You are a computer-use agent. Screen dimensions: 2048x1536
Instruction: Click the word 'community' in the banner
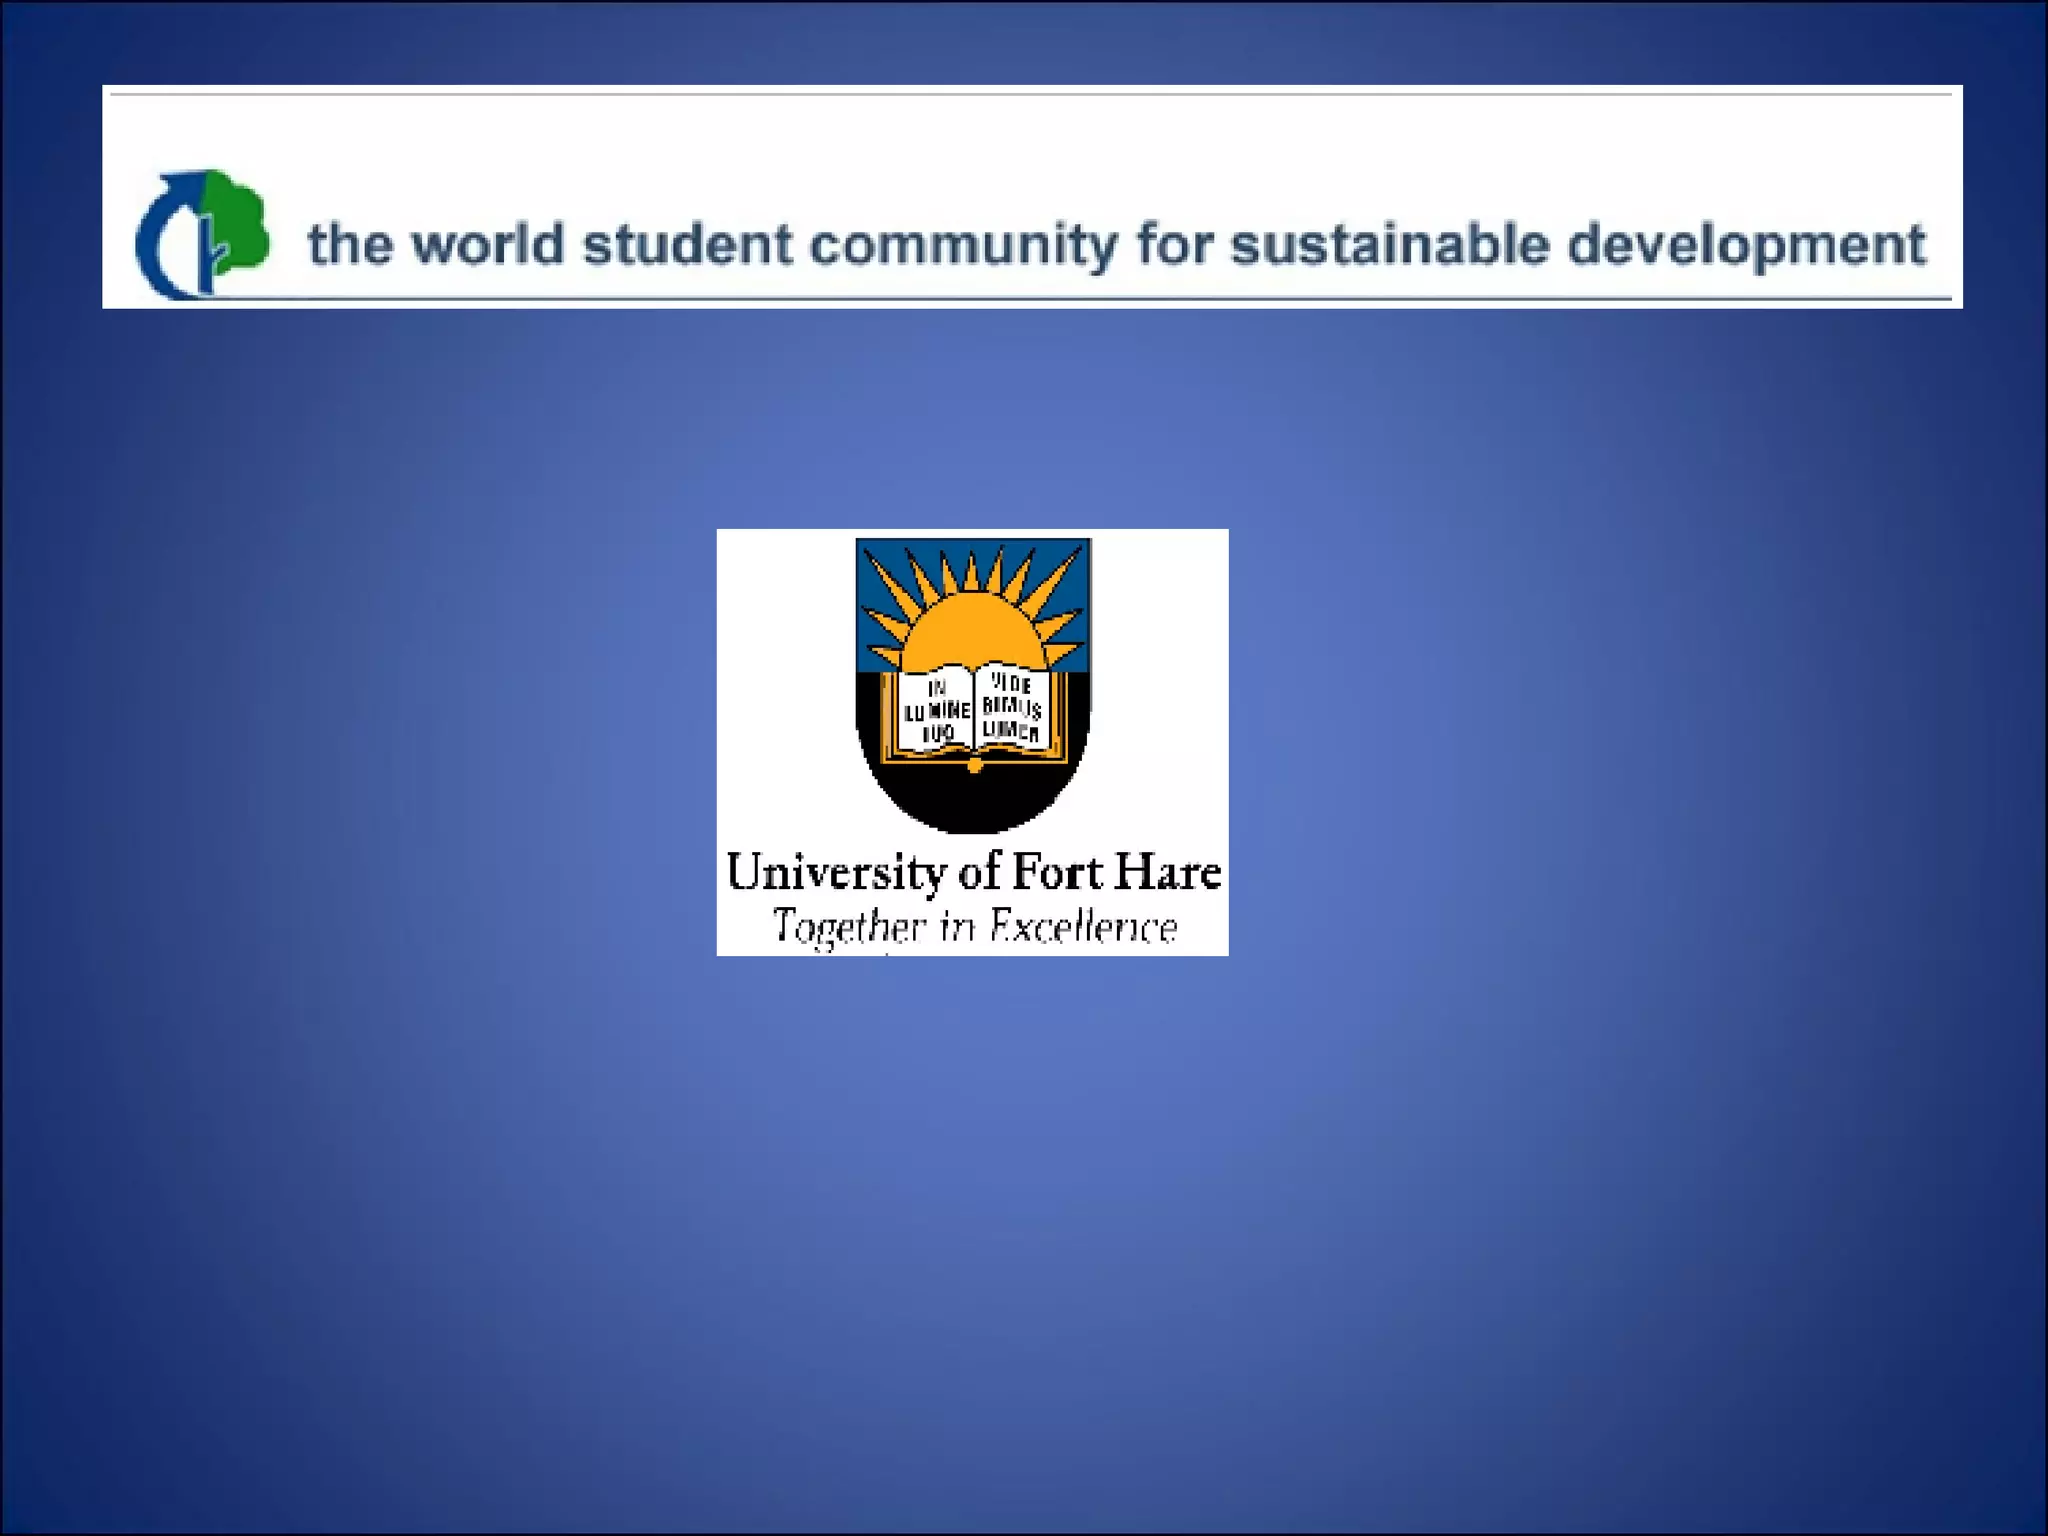pos(963,245)
